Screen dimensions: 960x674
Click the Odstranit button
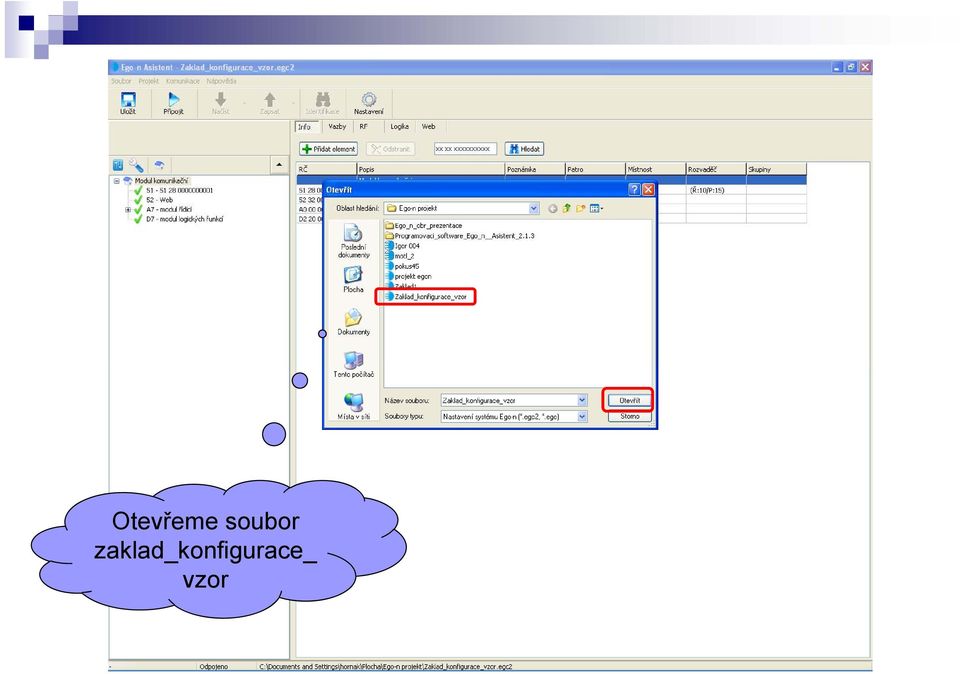tap(391, 149)
